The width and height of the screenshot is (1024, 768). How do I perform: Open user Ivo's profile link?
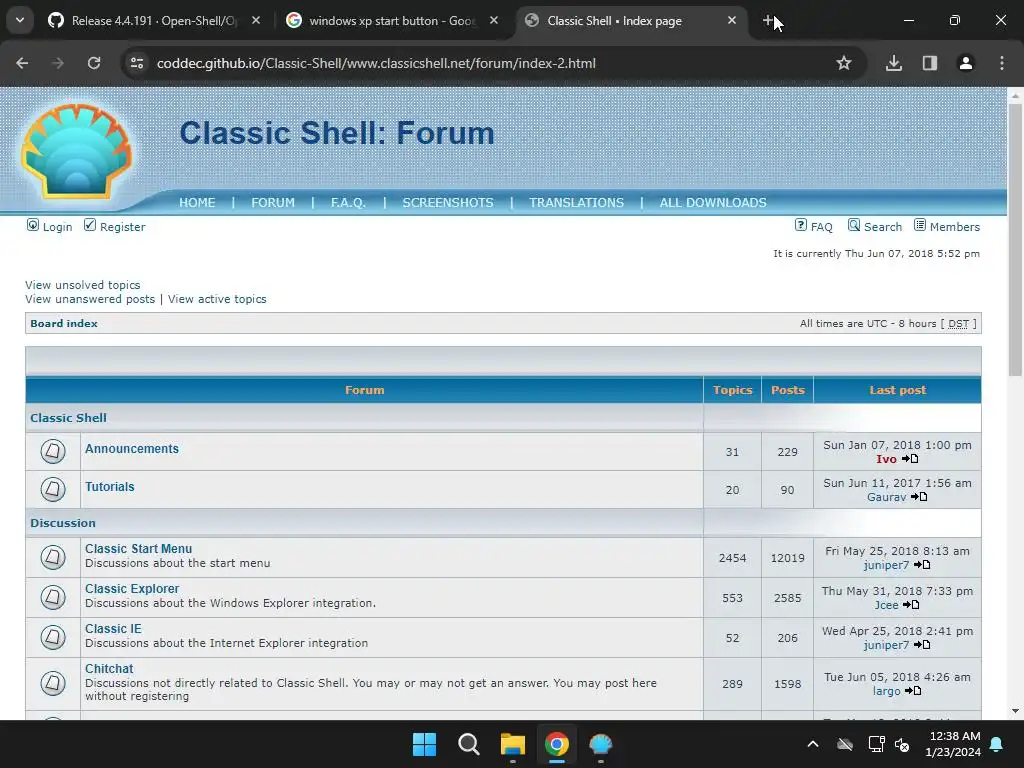886,459
